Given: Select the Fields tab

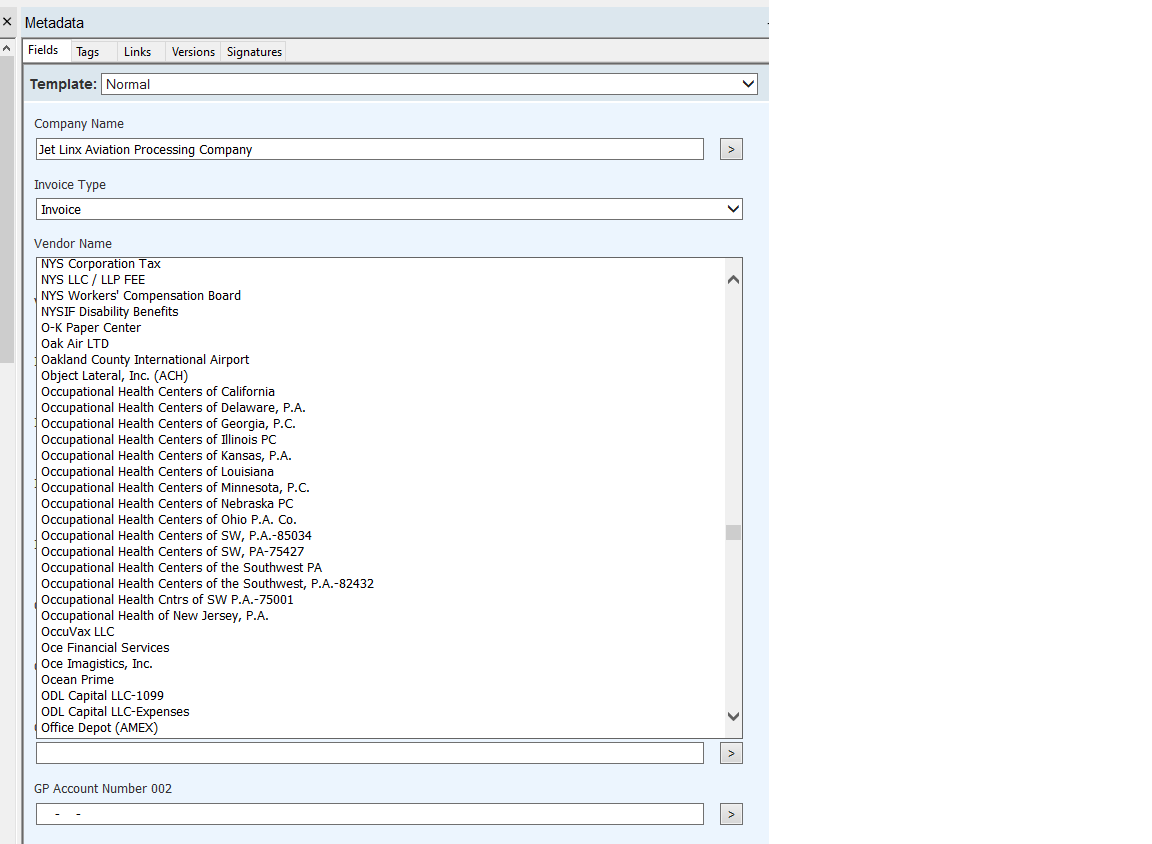Looking at the screenshot, I should tap(43, 51).
